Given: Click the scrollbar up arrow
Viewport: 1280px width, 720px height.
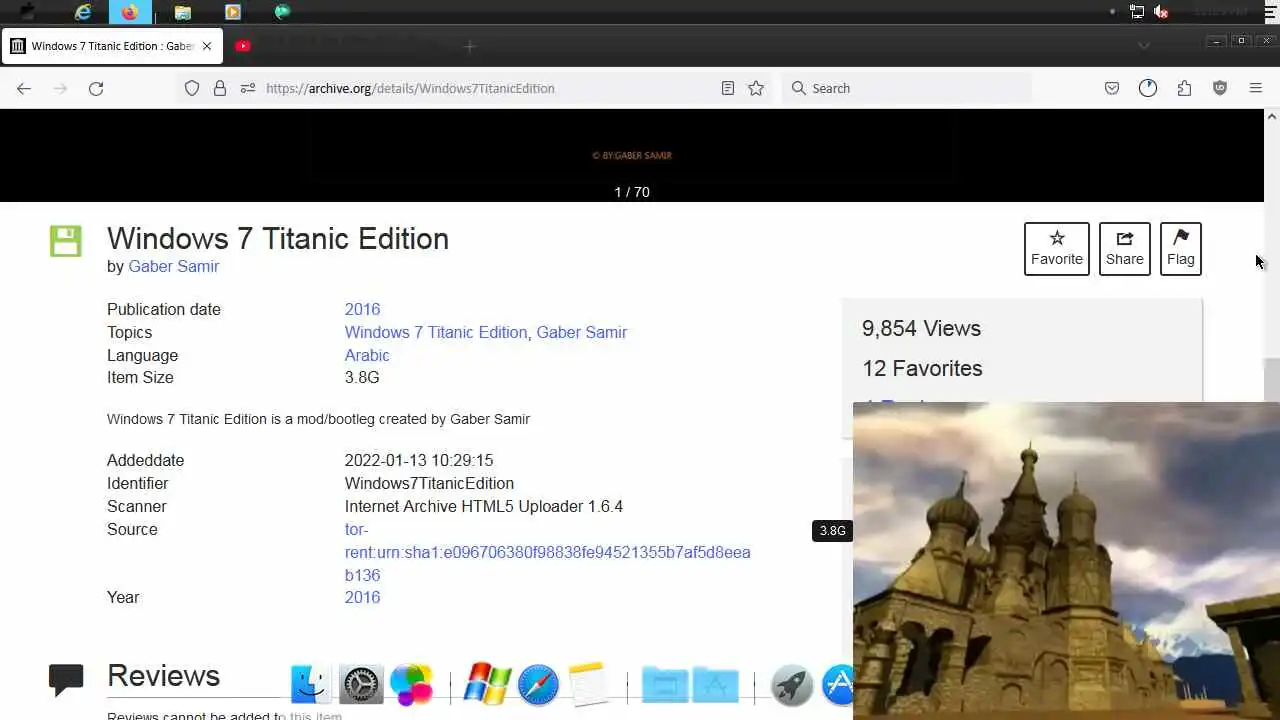Looking at the screenshot, I should [1272, 117].
